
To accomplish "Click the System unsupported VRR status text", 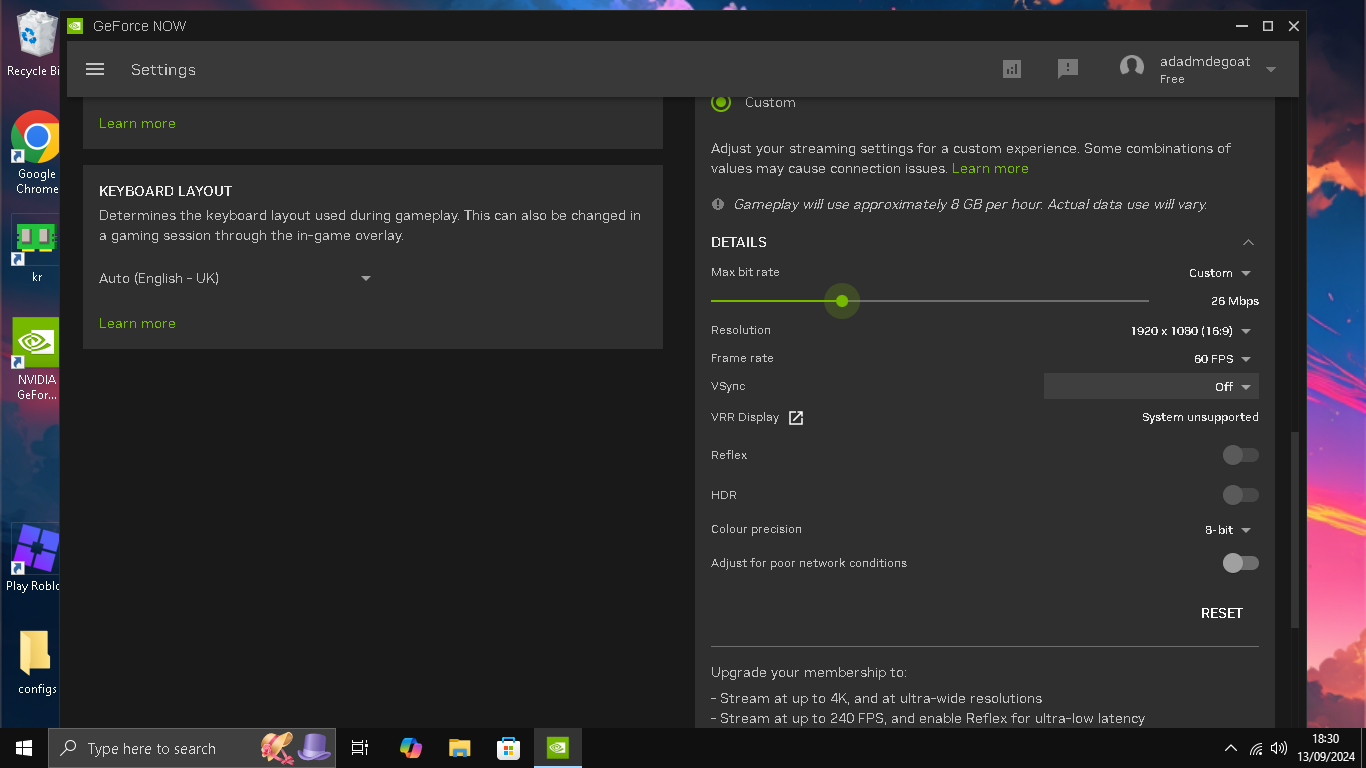I will pyautogui.click(x=1200, y=417).
